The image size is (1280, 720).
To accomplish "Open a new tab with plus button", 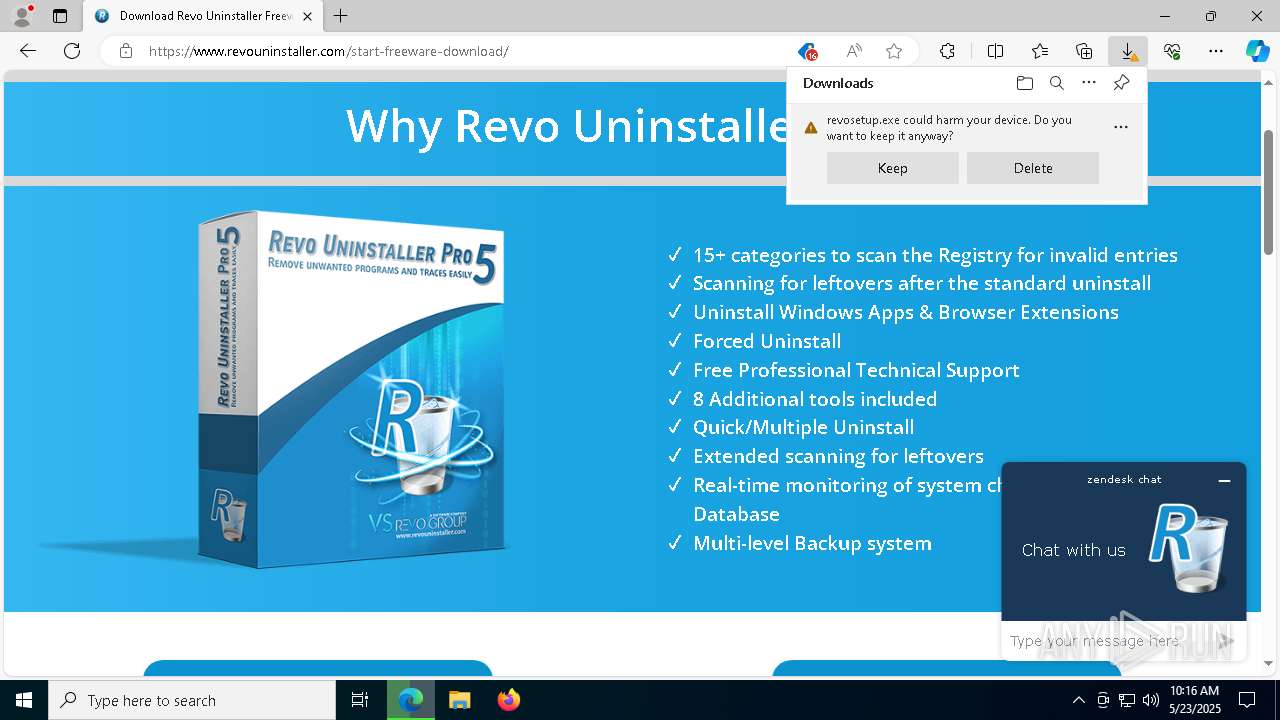I will tap(341, 16).
